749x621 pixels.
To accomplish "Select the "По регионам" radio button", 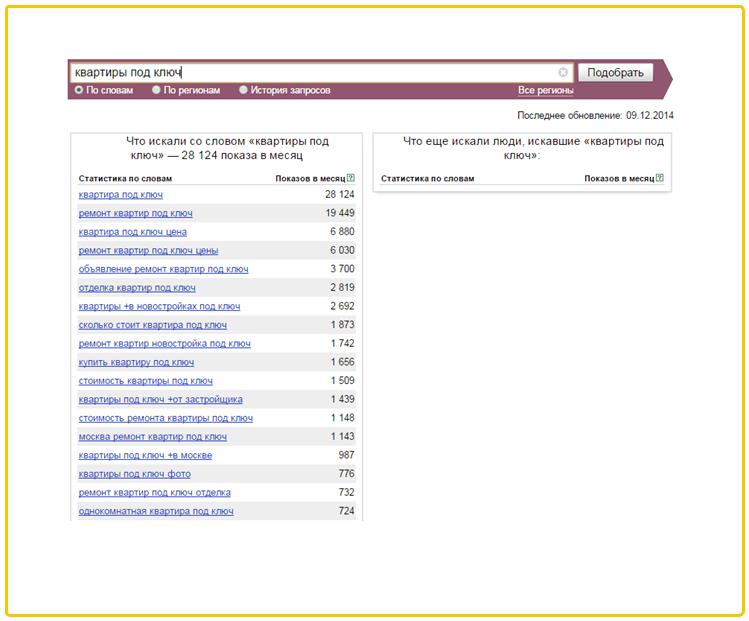I will point(156,90).
